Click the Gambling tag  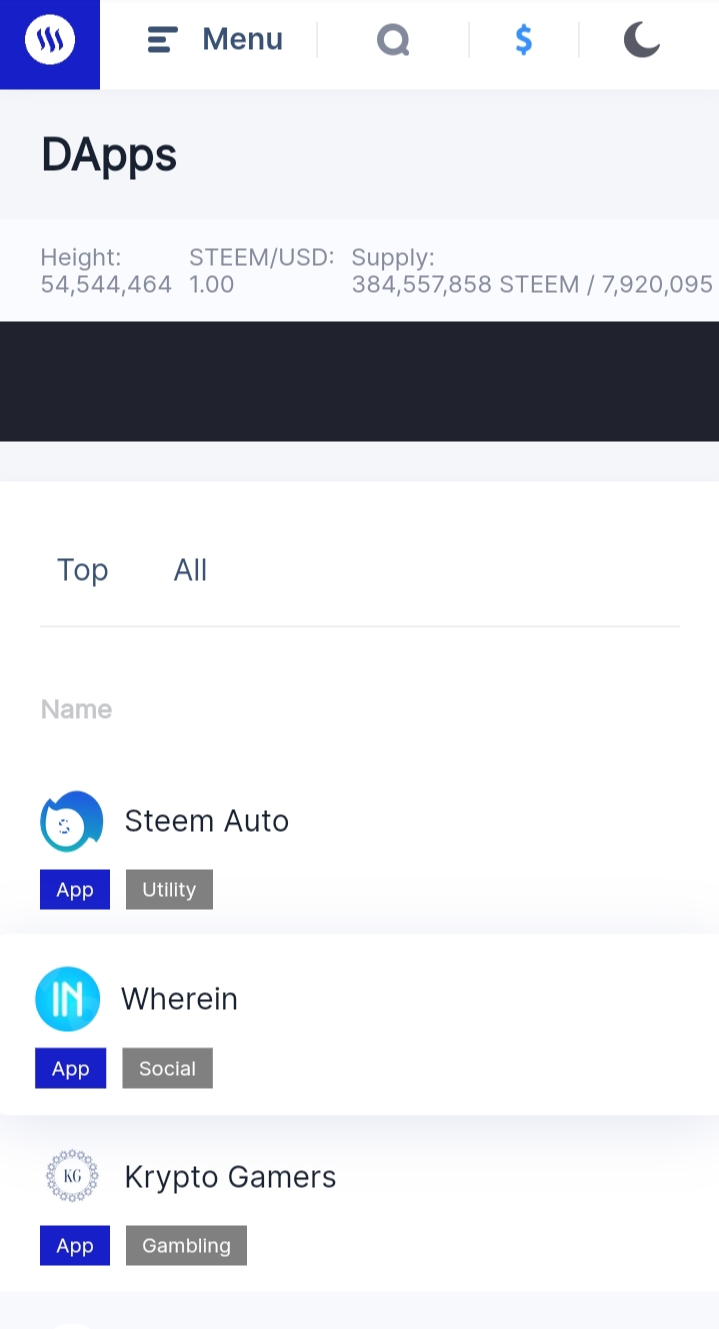point(186,1245)
